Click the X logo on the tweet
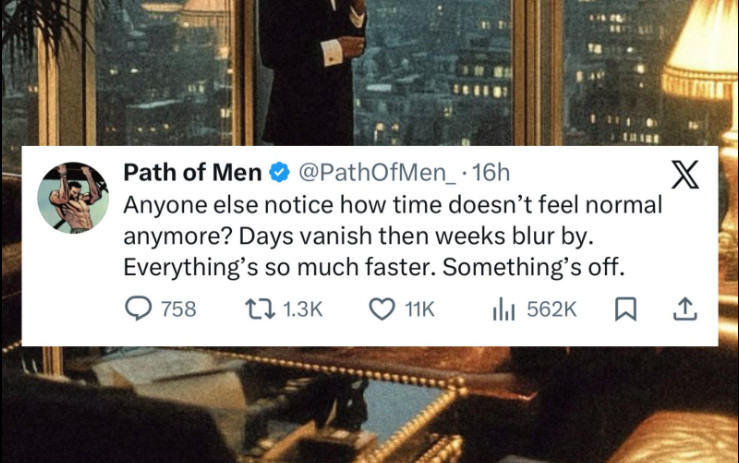The height and width of the screenshot is (463, 739). [x=684, y=178]
